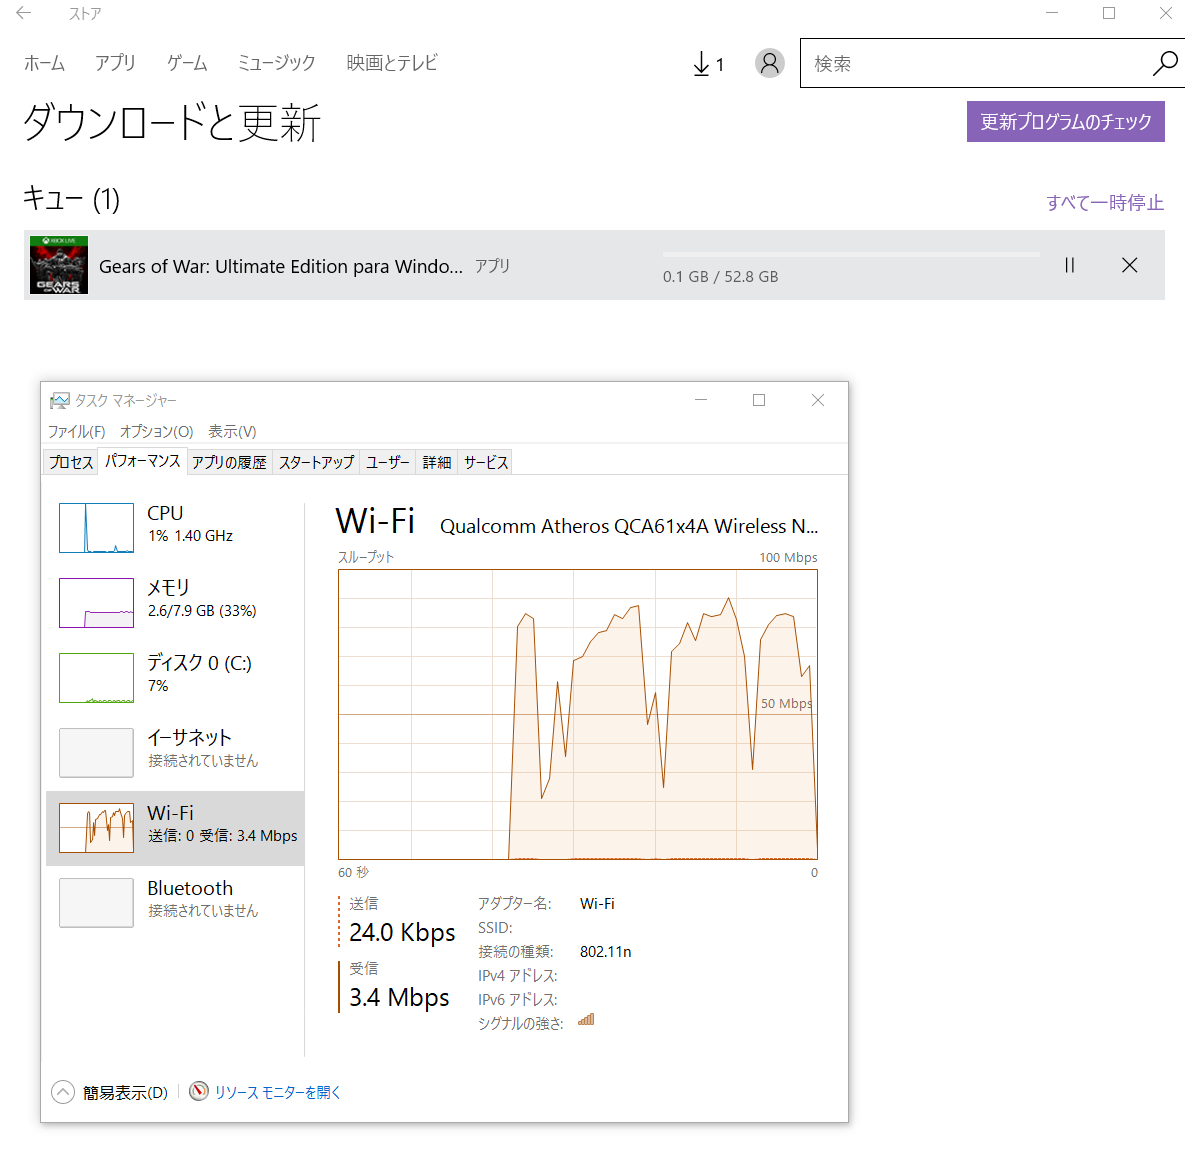Click the Task Manager title bar icon
1185x1151 pixels.
(60, 401)
